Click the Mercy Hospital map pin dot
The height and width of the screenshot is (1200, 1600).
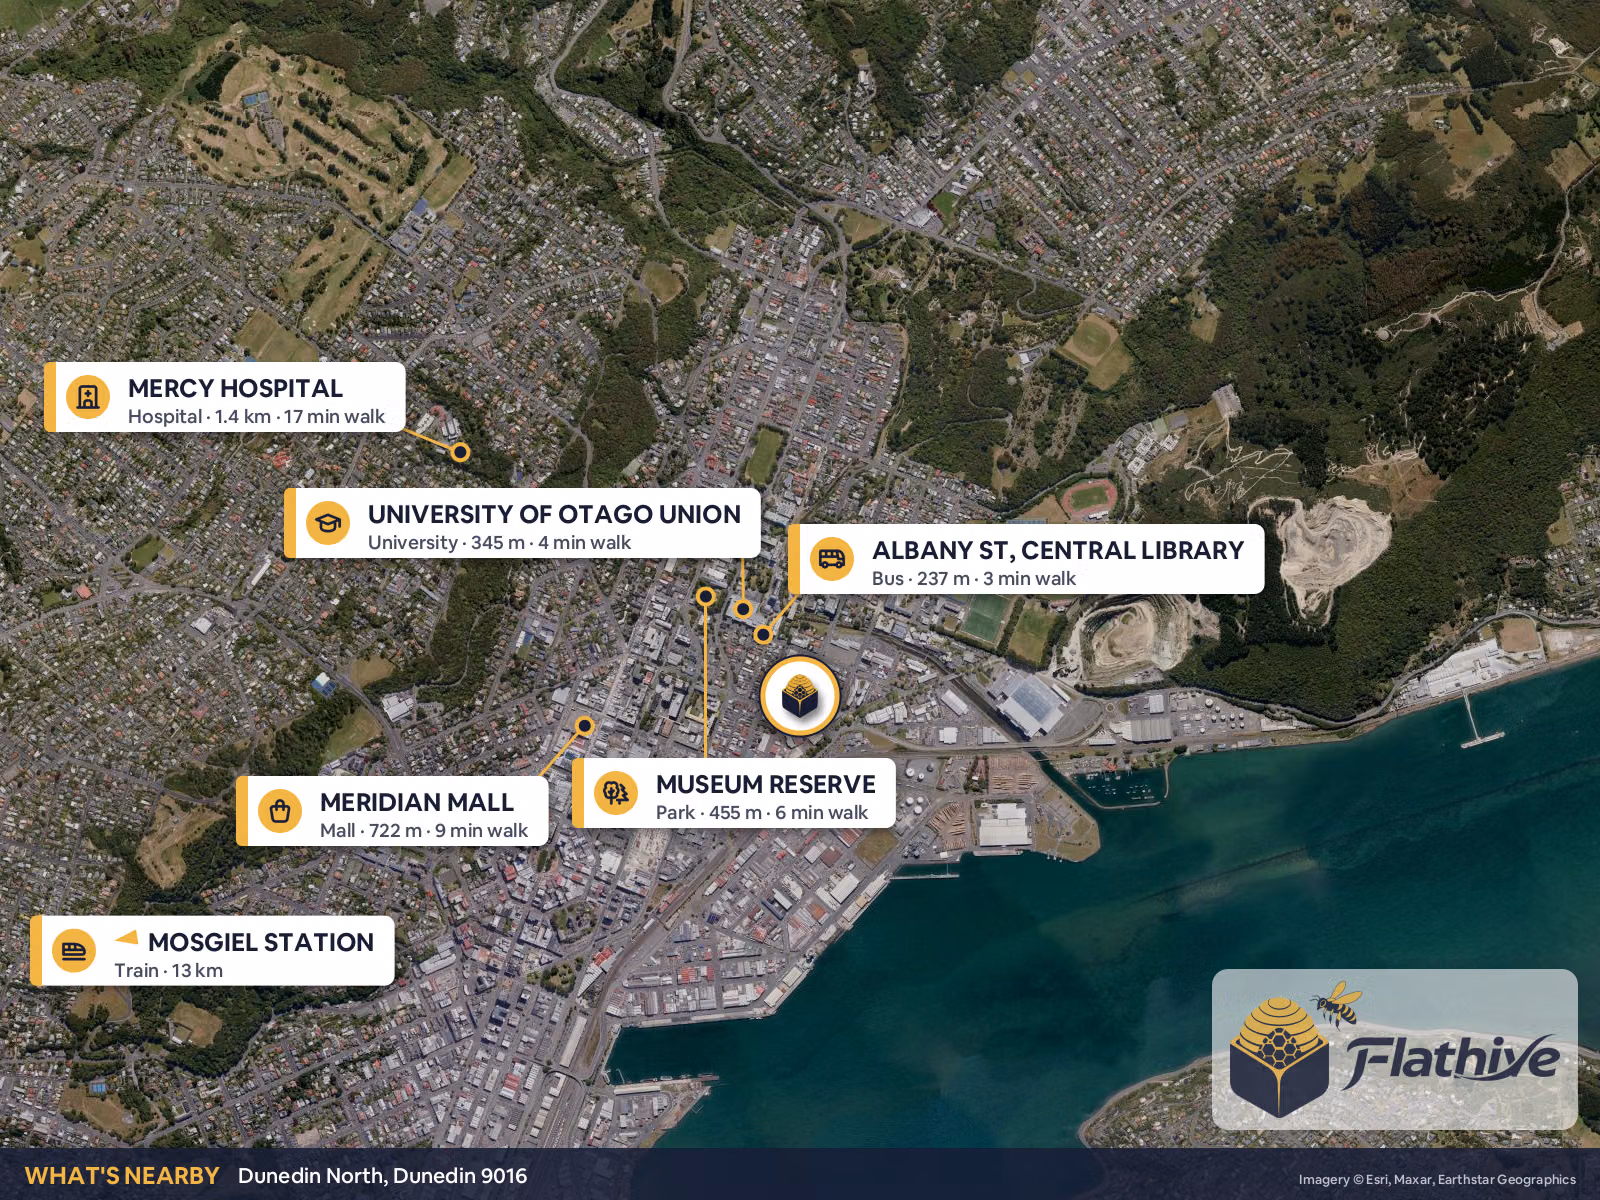point(460,452)
